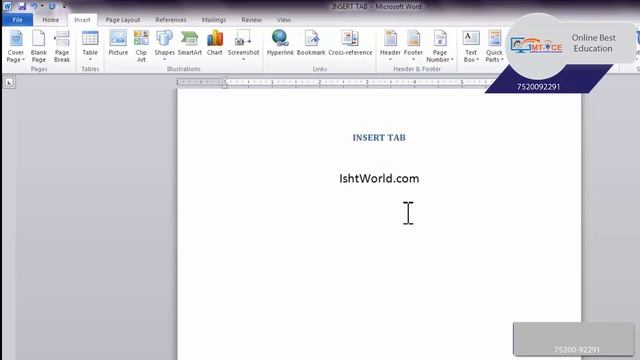This screenshot has height=360, width=640.
Task: Open the Mailings tab
Action: [213, 20]
